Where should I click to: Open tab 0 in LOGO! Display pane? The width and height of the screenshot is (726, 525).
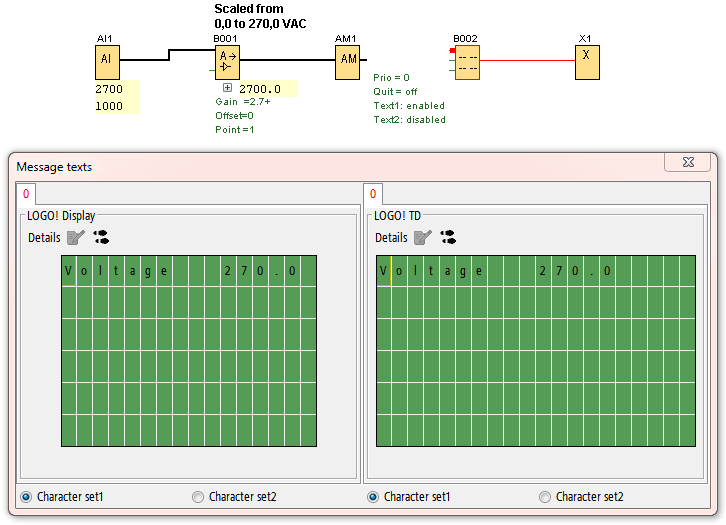pos(26,194)
